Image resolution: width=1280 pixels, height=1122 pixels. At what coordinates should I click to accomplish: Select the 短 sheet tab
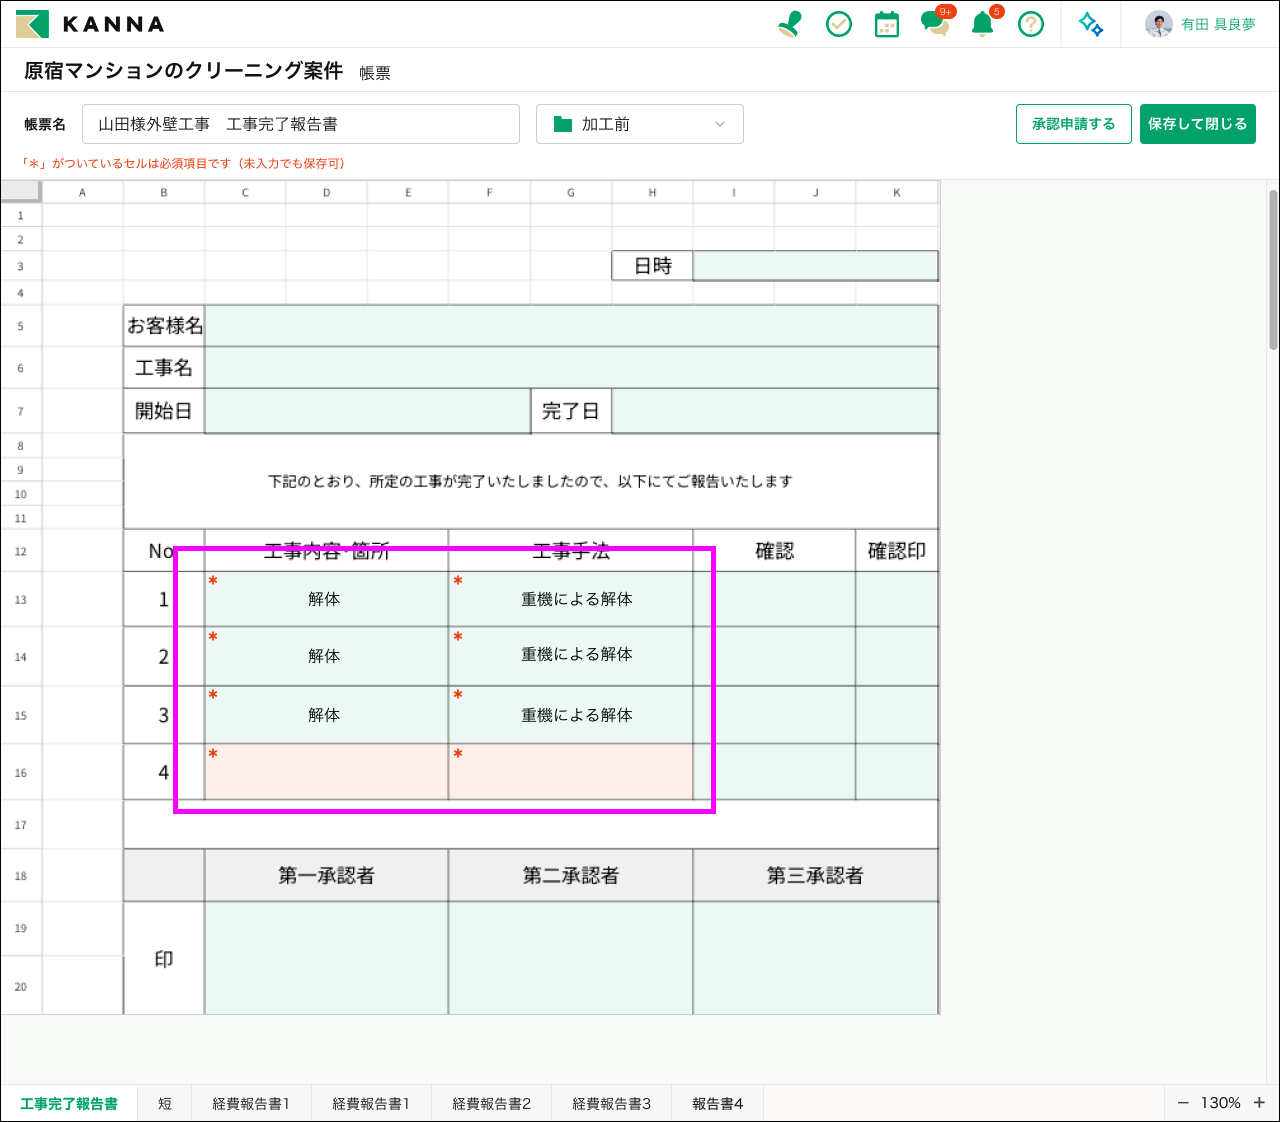point(165,1103)
